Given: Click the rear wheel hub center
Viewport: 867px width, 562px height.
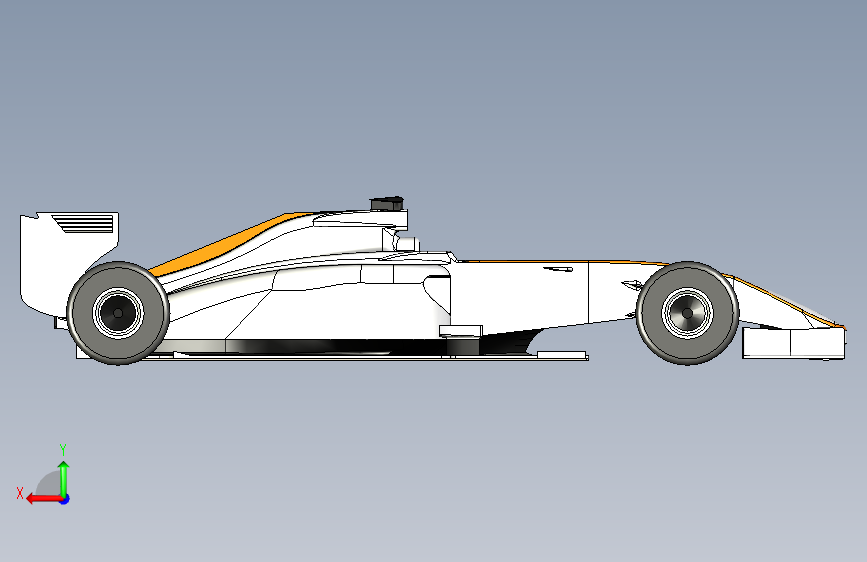Looking at the screenshot, I should [x=118, y=313].
